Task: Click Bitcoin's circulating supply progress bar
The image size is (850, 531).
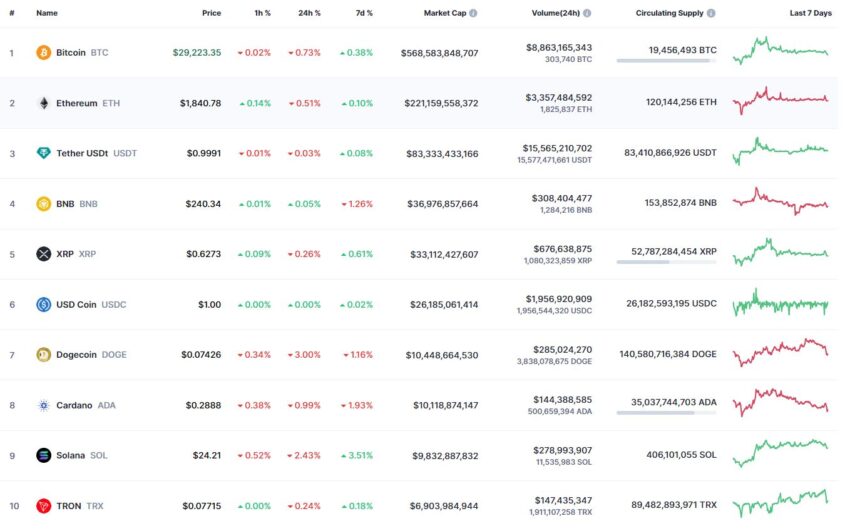Action: pyautogui.click(x=666, y=61)
